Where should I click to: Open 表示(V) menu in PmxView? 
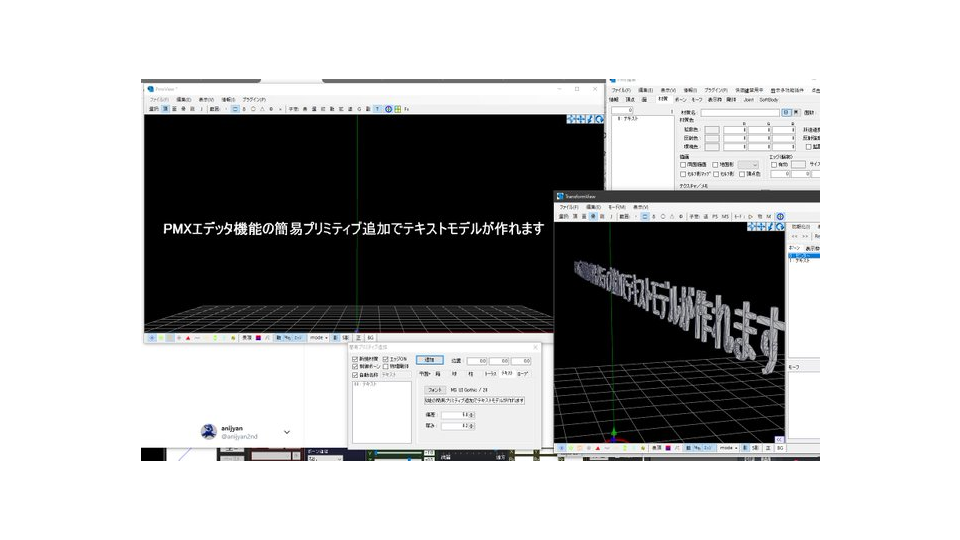tap(206, 99)
